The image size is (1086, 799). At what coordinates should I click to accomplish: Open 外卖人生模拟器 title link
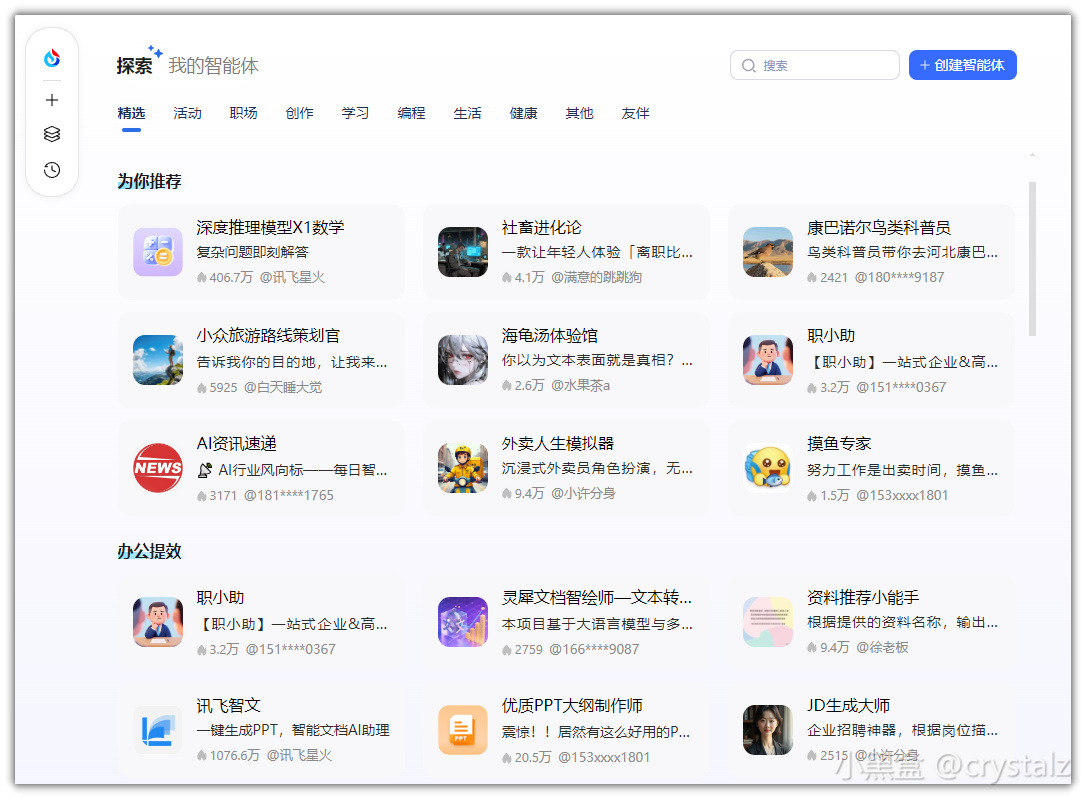[x=558, y=444]
